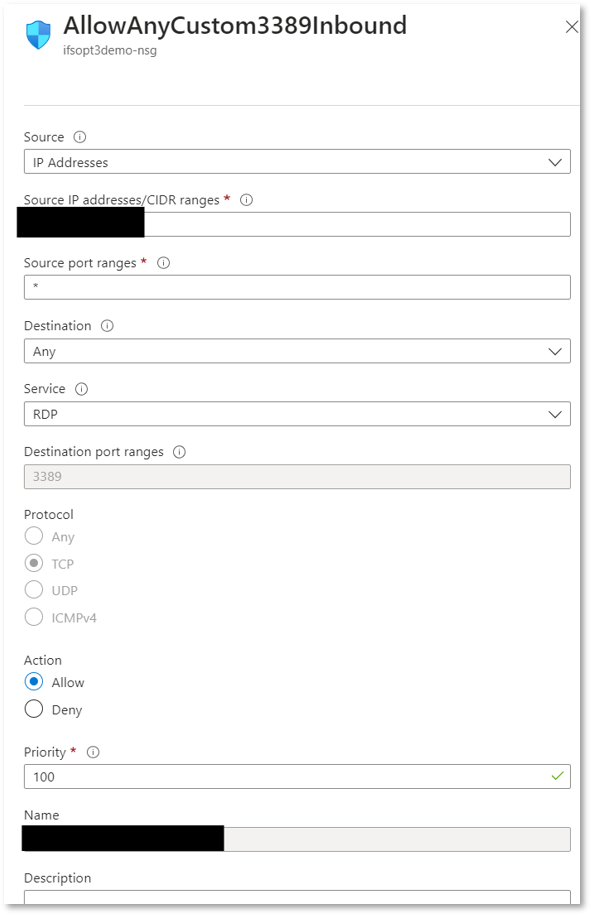
Task: Select the ICMPv4 protocol radio button
Action: 34,617
